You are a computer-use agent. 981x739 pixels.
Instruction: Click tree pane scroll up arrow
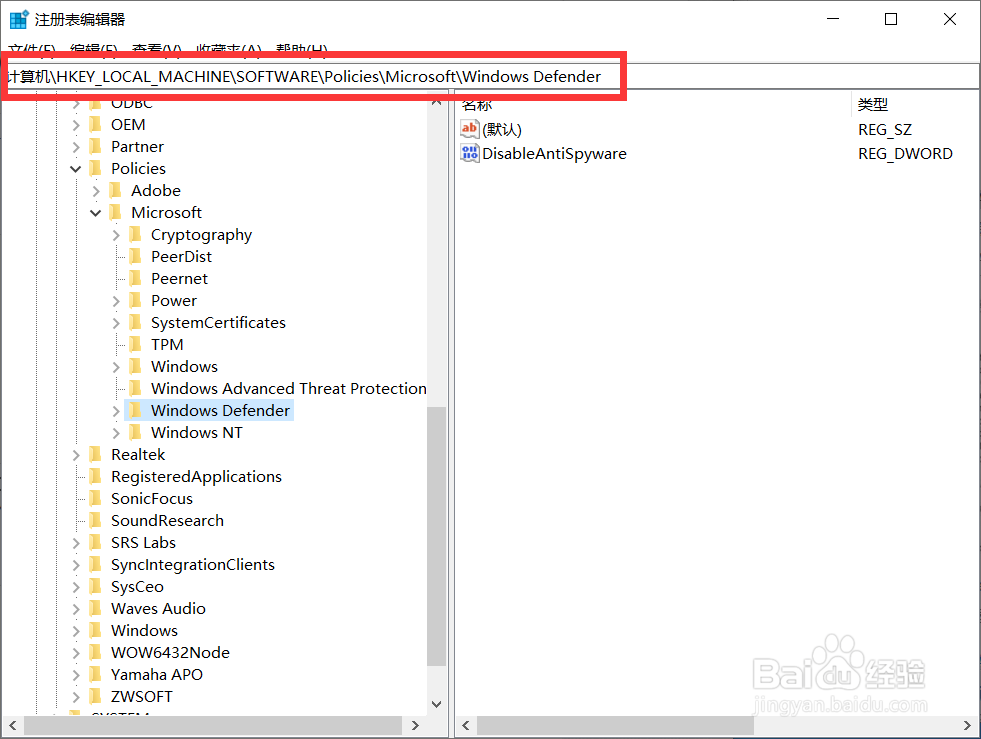click(436, 101)
